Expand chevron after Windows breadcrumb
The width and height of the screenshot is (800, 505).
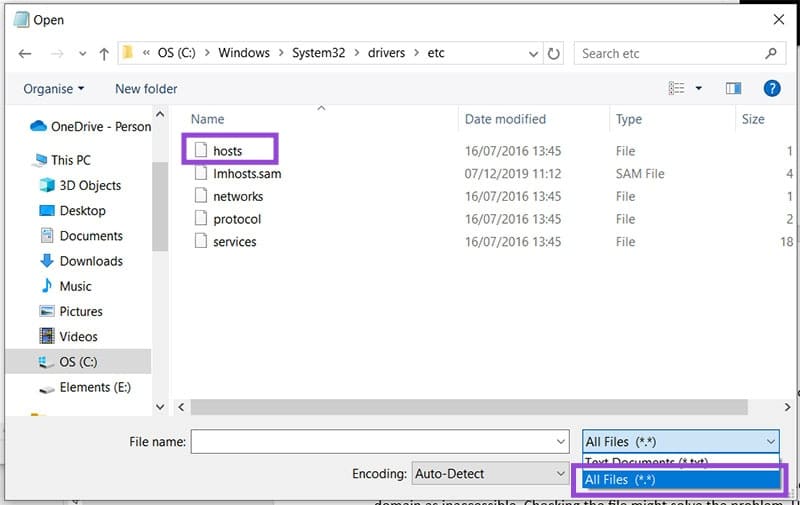pos(281,53)
